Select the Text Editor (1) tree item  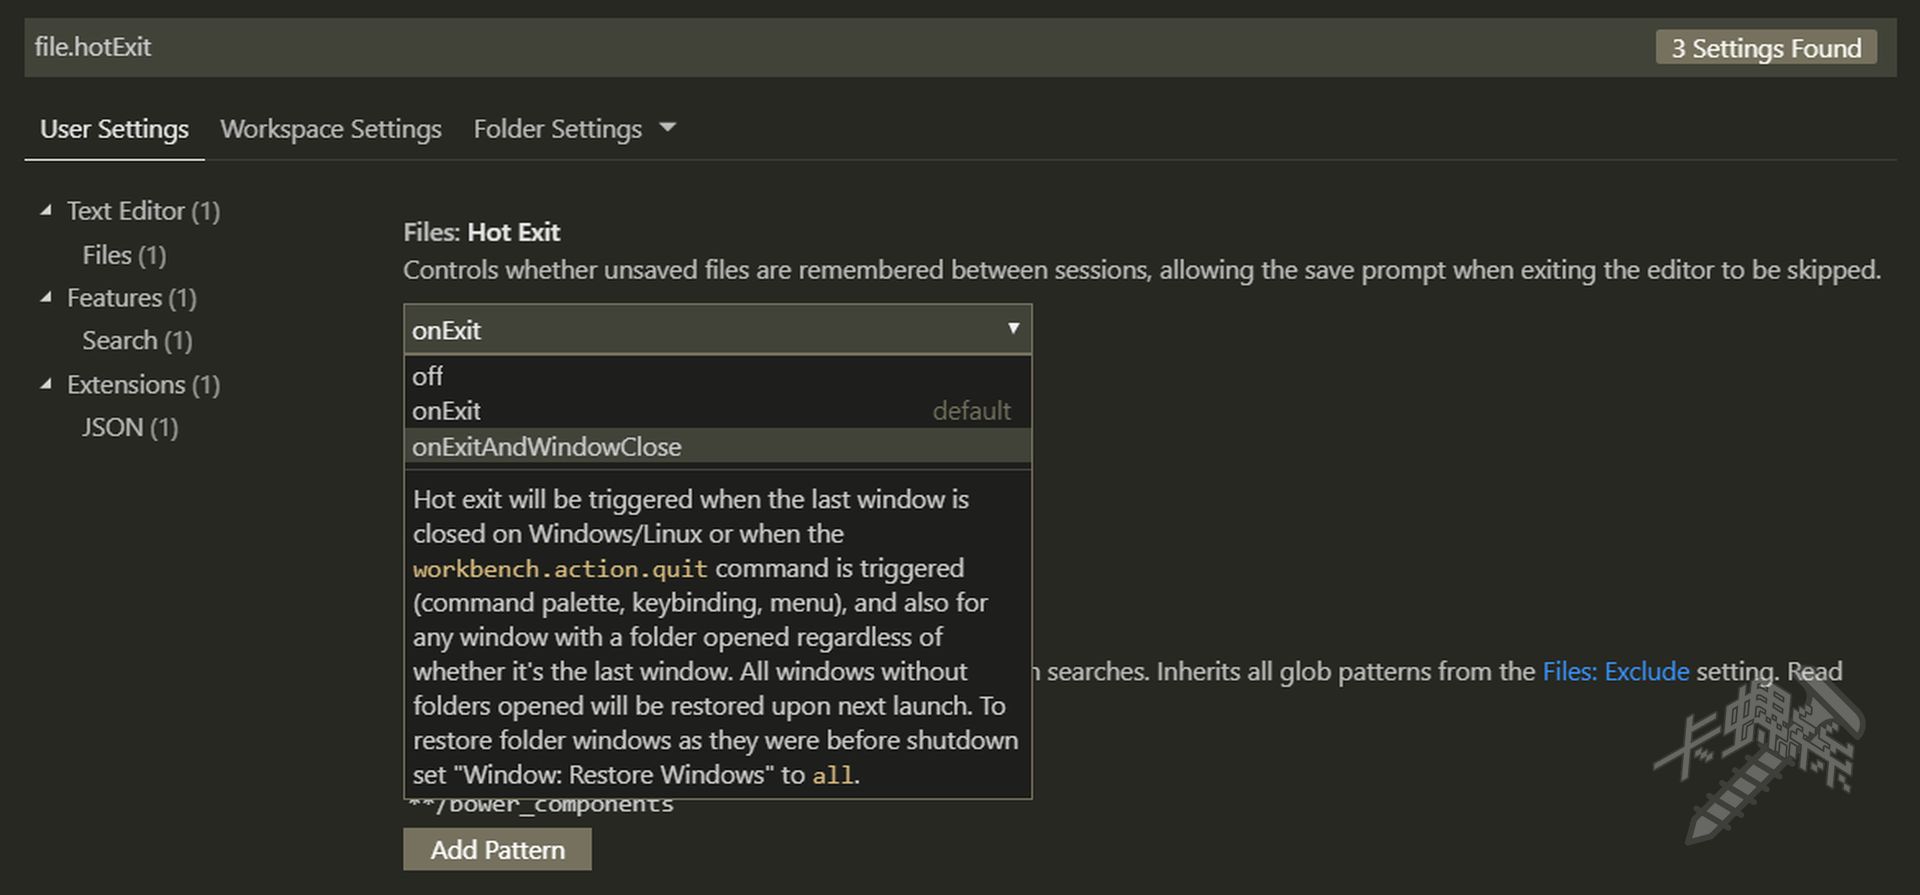(x=143, y=211)
